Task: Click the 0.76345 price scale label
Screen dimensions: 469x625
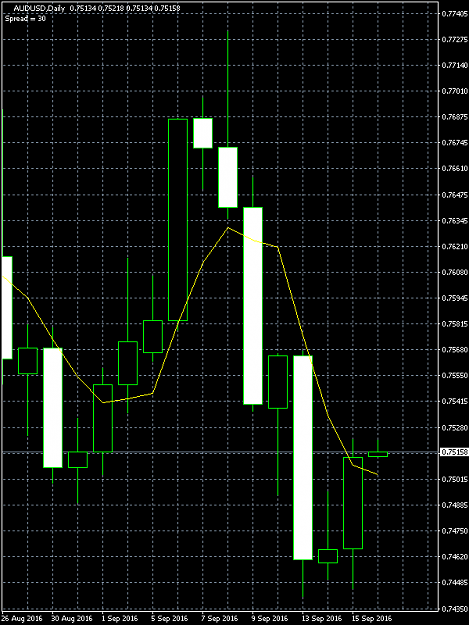Action: [x=455, y=220]
